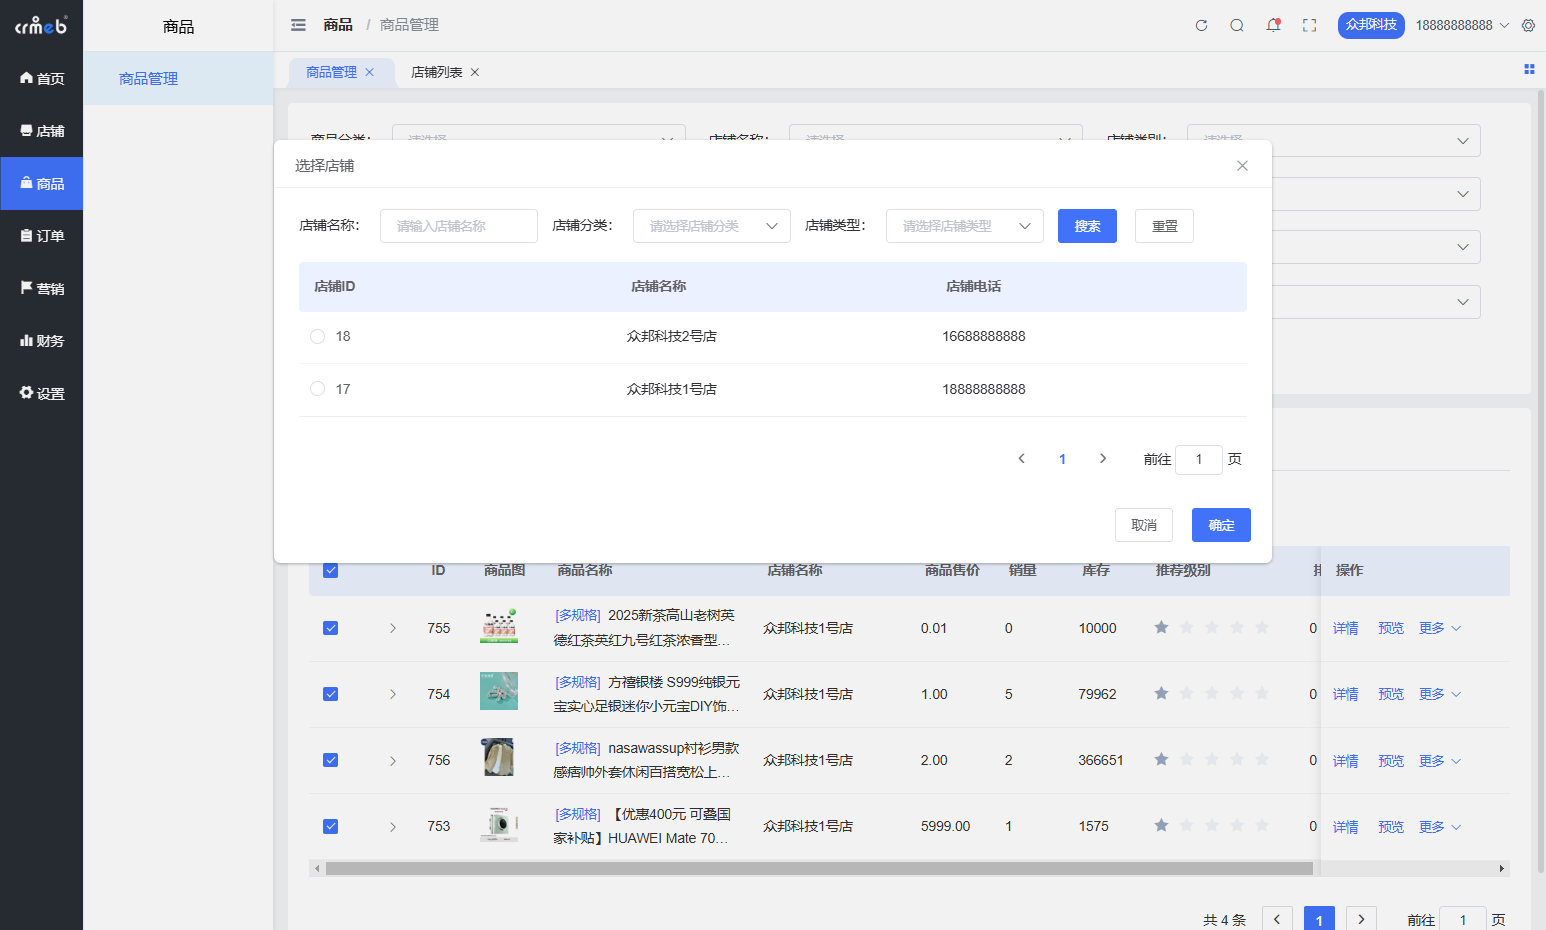
Task: Toggle fullscreen mode icon
Action: point(1309,25)
